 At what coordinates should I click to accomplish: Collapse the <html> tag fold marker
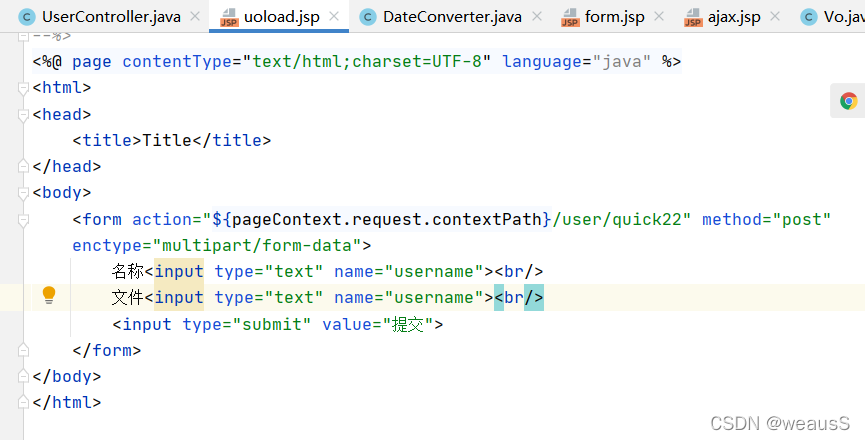point(23,88)
